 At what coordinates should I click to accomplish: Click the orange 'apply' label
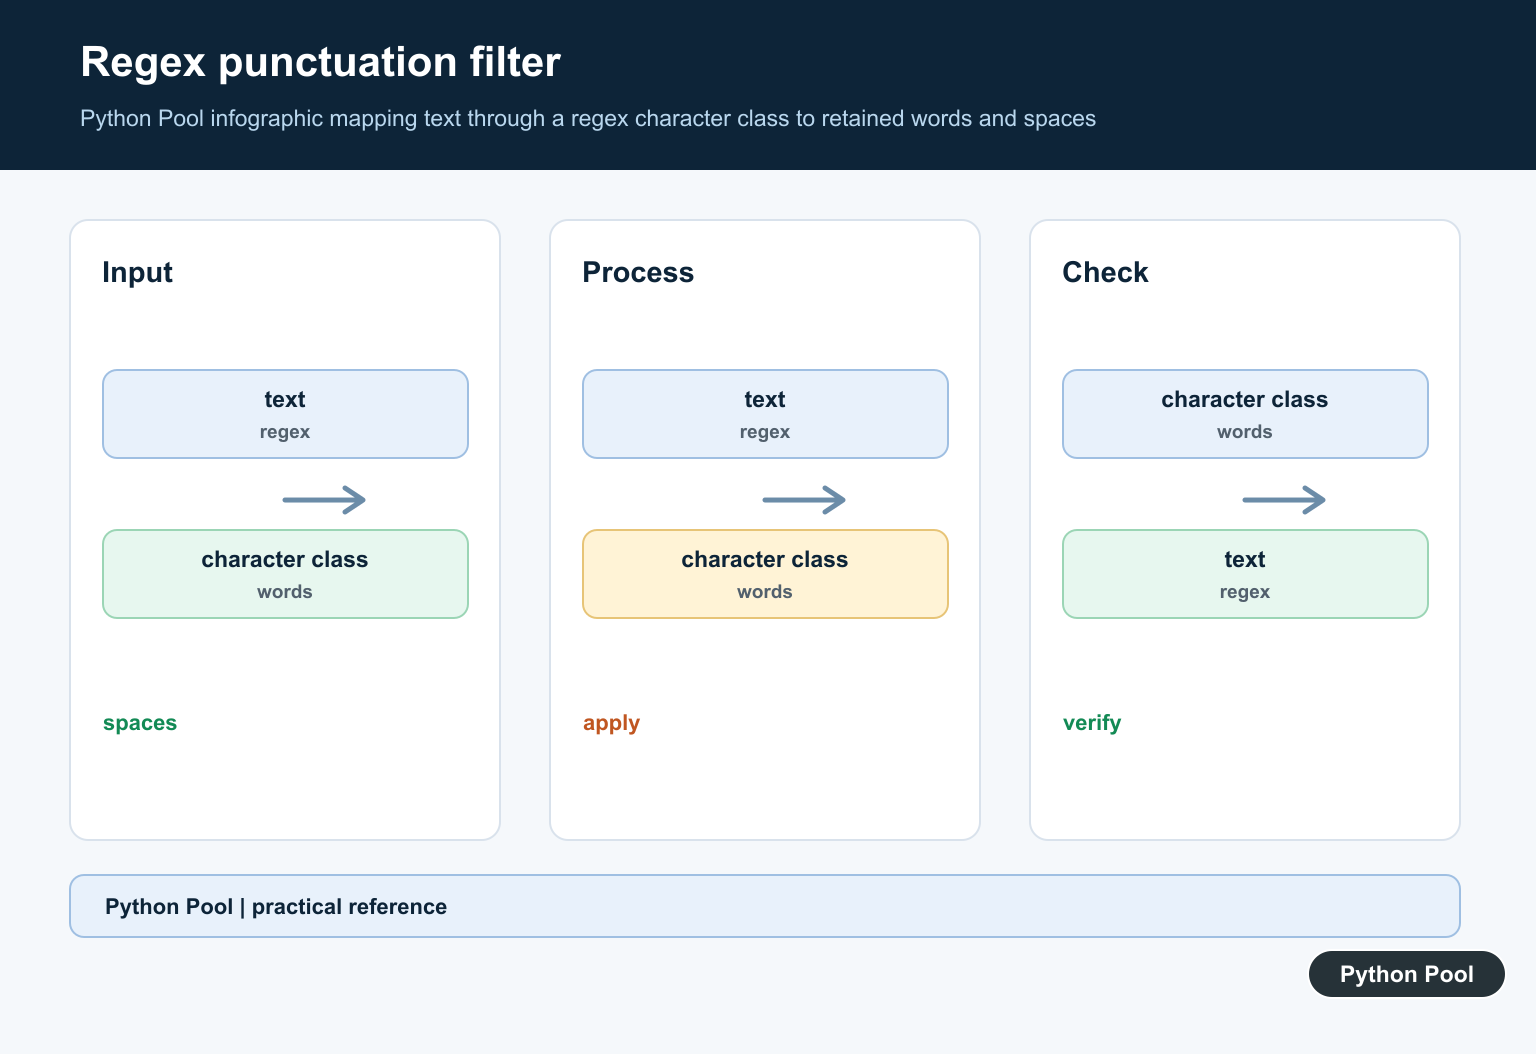pos(611,723)
